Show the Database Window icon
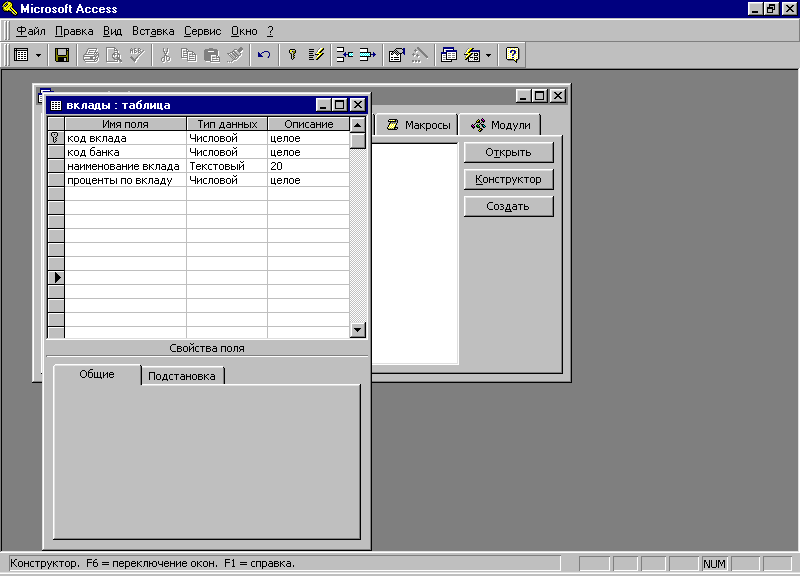 [x=448, y=55]
